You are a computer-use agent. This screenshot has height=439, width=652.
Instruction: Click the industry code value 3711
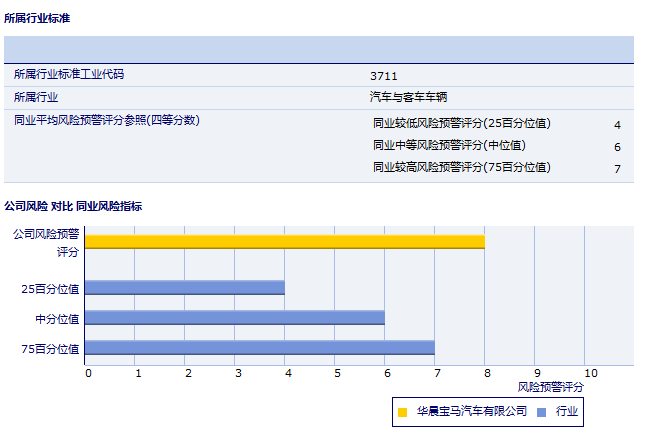(x=383, y=75)
